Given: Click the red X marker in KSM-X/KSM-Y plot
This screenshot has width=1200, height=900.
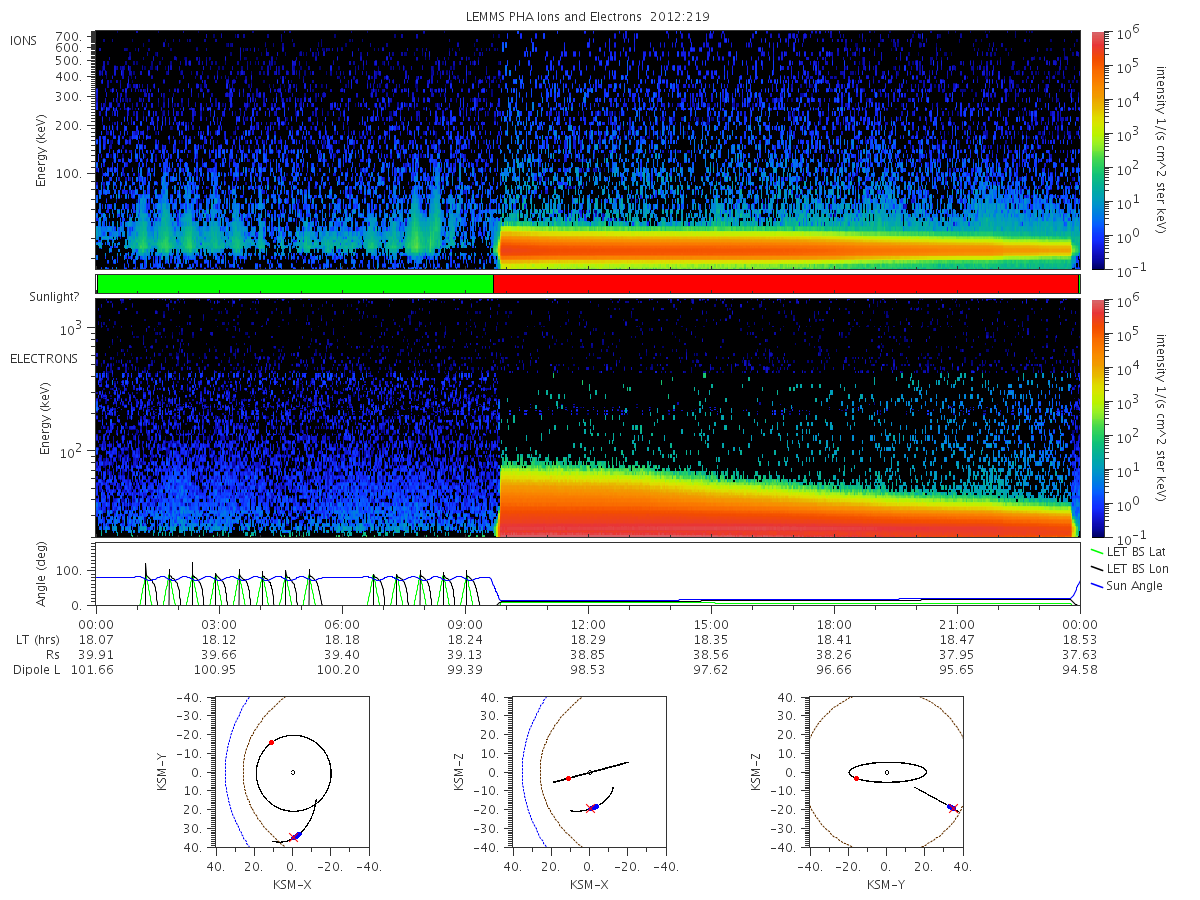Looking at the screenshot, I should [x=293, y=837].
